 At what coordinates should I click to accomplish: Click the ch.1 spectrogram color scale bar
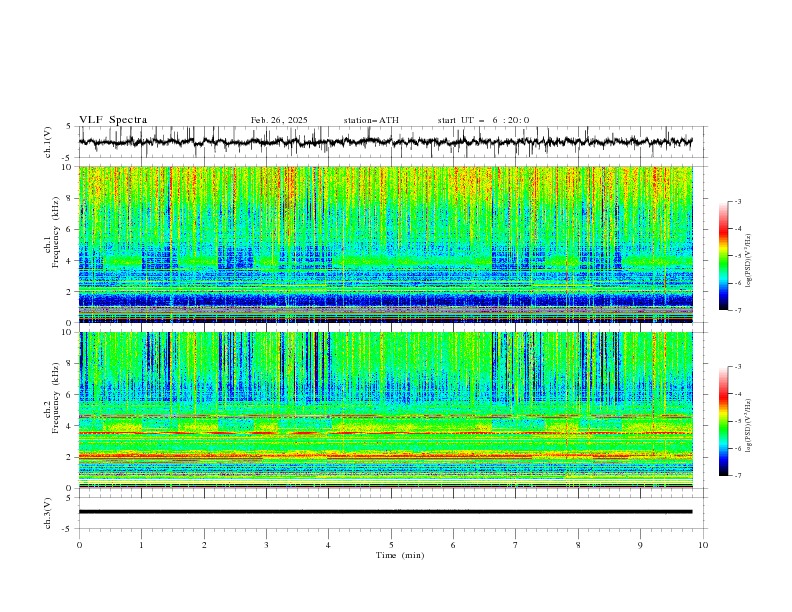tap(723, 256)
